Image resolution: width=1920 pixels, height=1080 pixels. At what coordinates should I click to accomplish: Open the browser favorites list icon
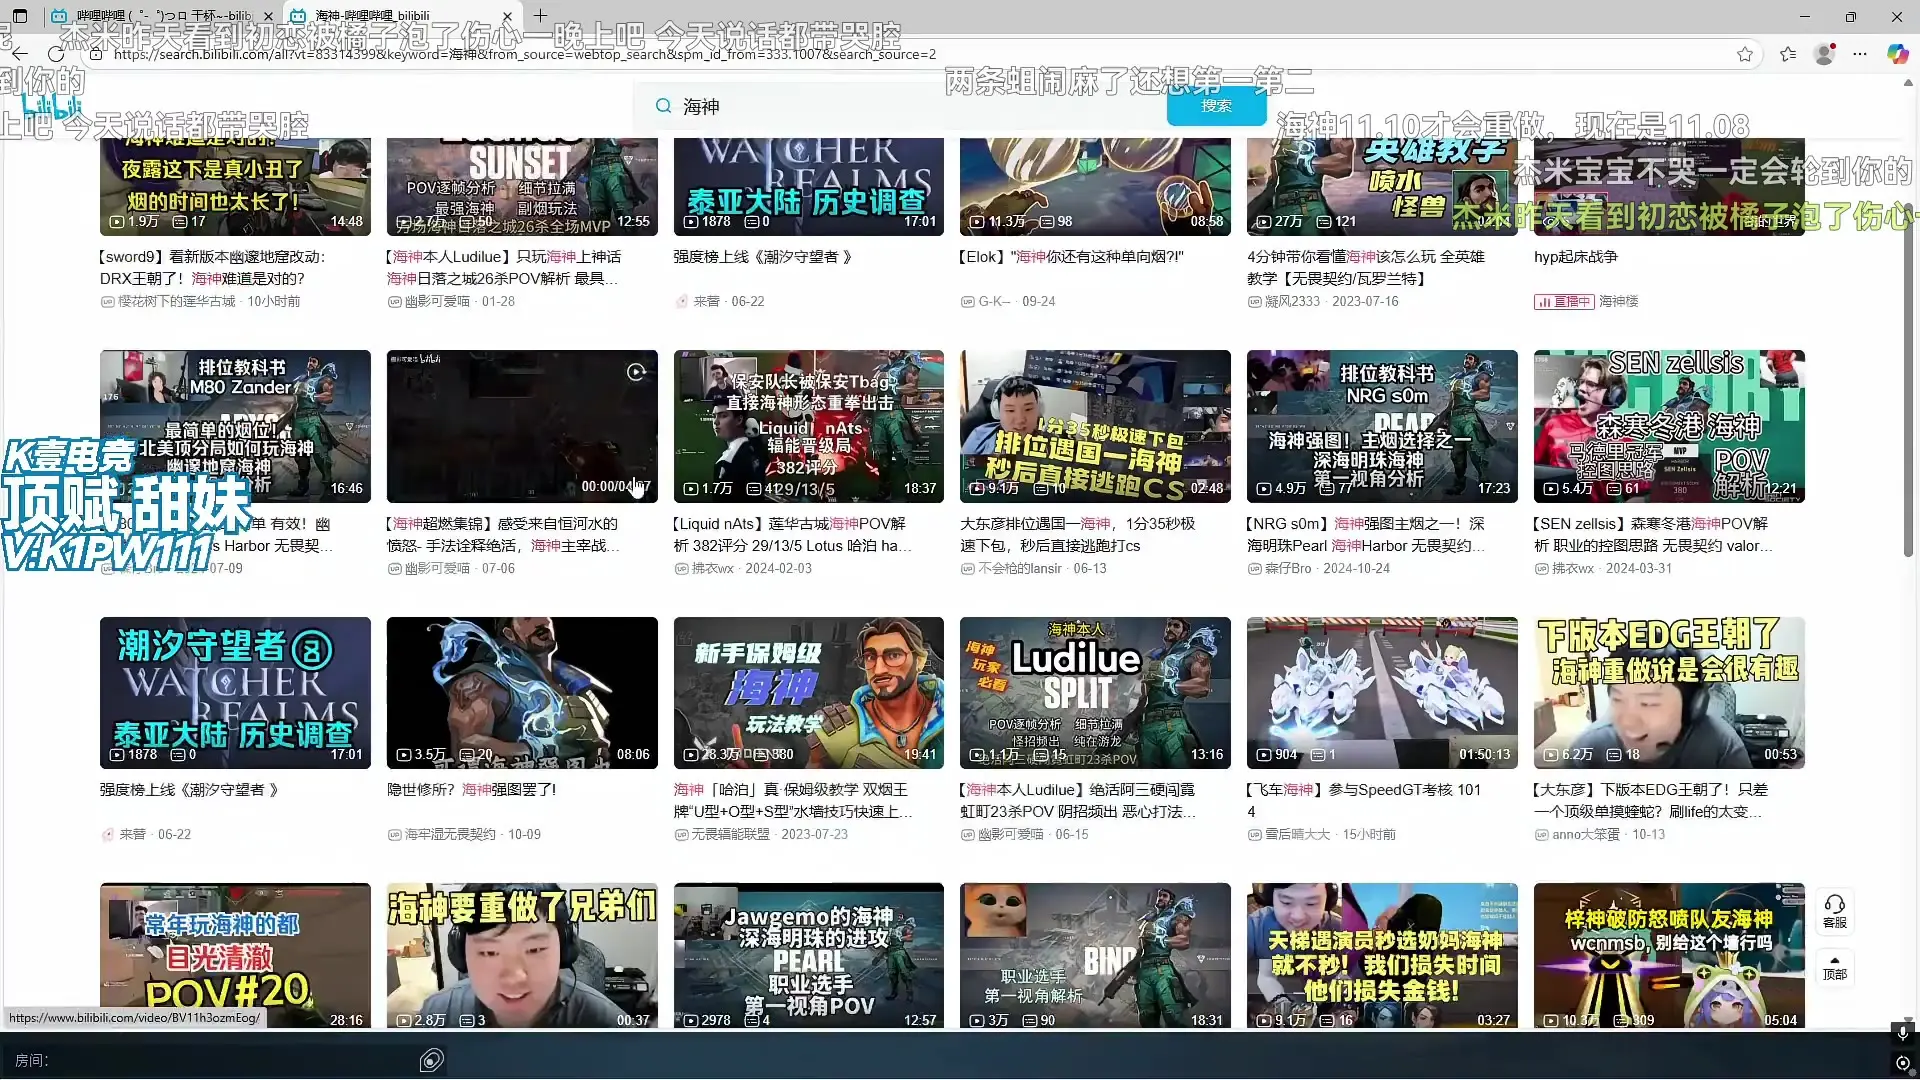[x=1788, y=54]
